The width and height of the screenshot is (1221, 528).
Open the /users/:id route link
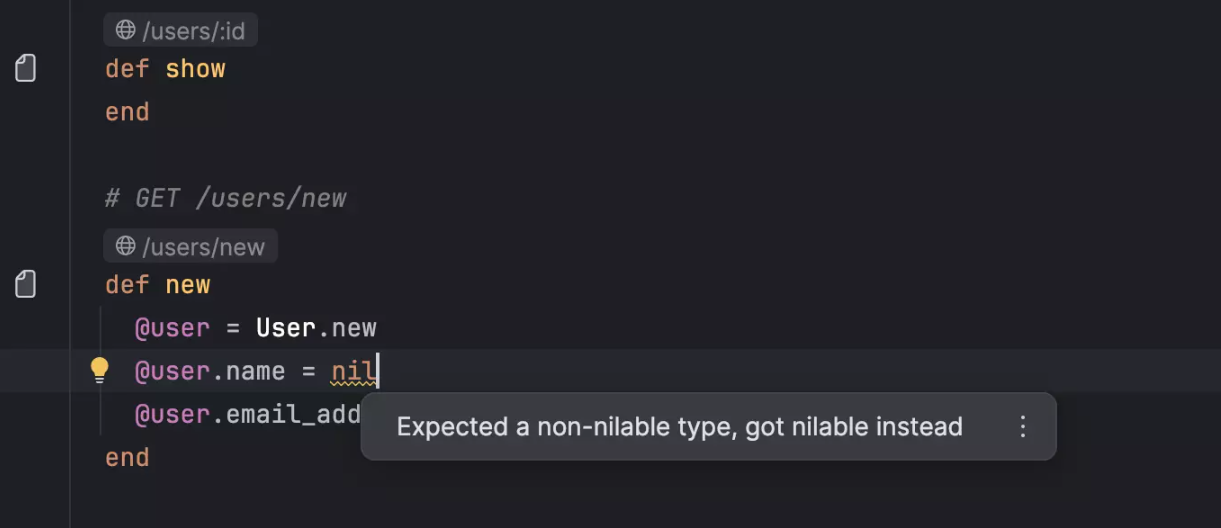coord(194,31)
